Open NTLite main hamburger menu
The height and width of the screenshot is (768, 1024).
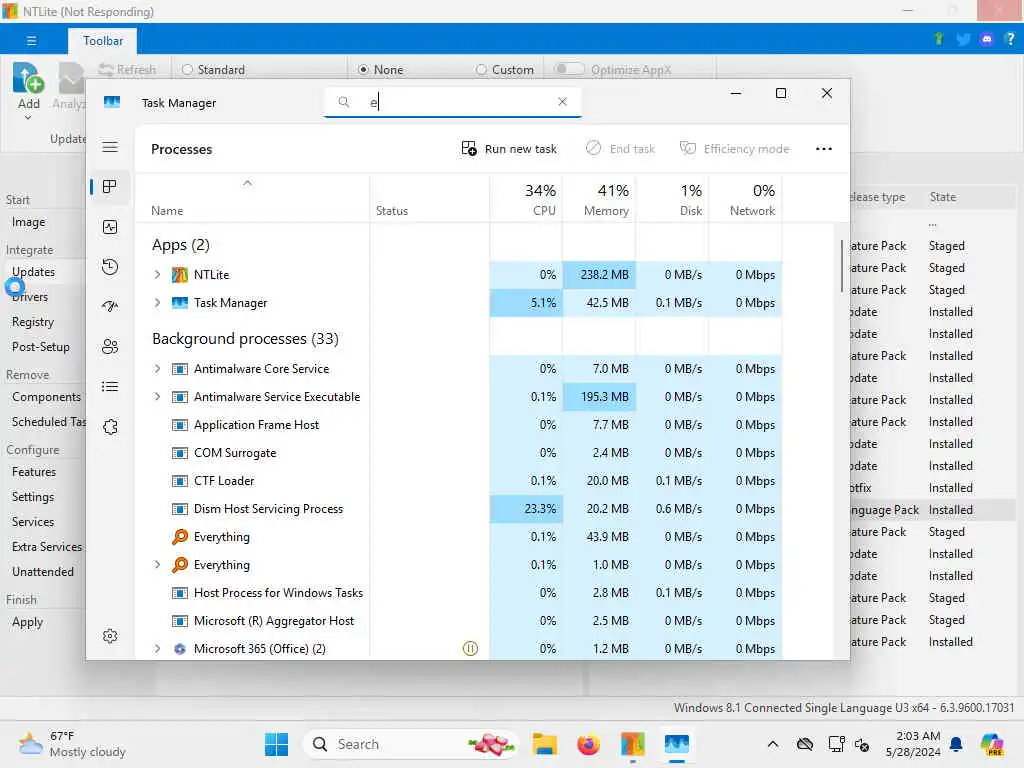[x=31, y=40]
